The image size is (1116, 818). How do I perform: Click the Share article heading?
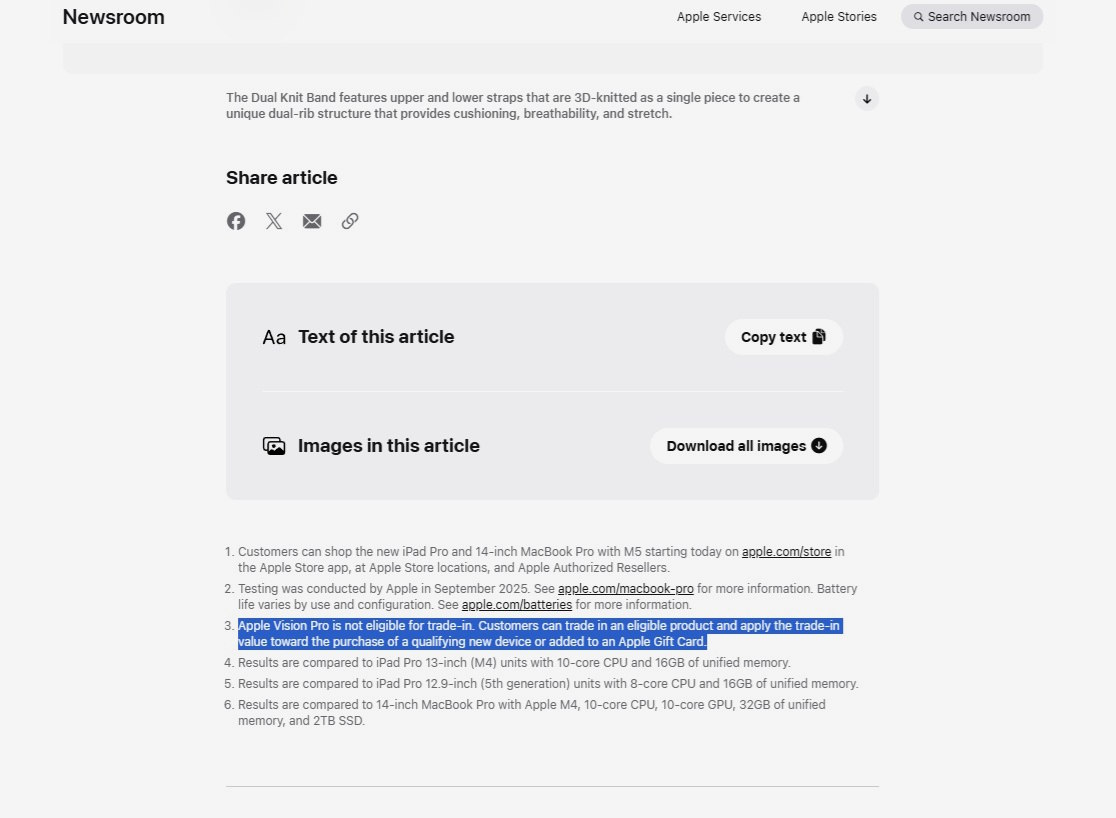click(x=281, y=178)
